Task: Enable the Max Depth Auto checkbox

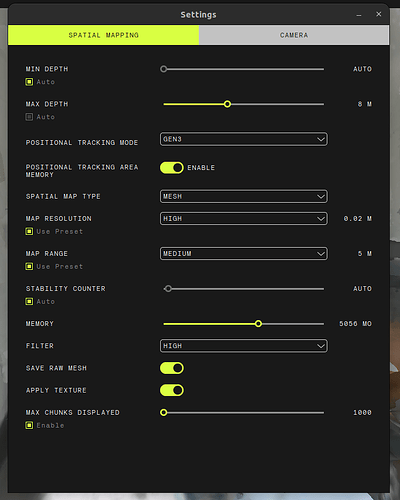Action: click(29, 117)
